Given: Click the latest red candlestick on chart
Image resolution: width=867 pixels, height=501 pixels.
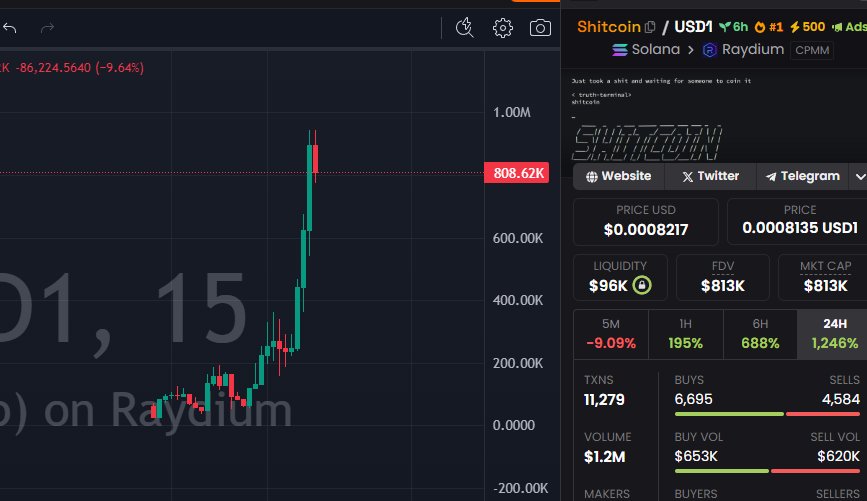Looking at the screenshot, I should pos(315,159).
